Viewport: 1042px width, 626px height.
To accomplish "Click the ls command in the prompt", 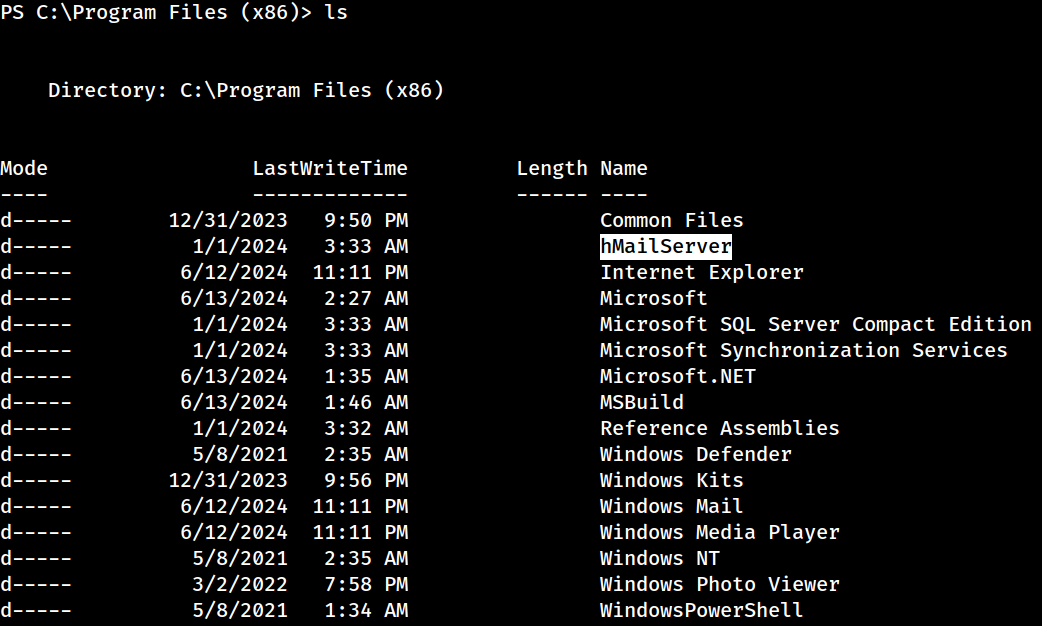I will coord(336,13).
